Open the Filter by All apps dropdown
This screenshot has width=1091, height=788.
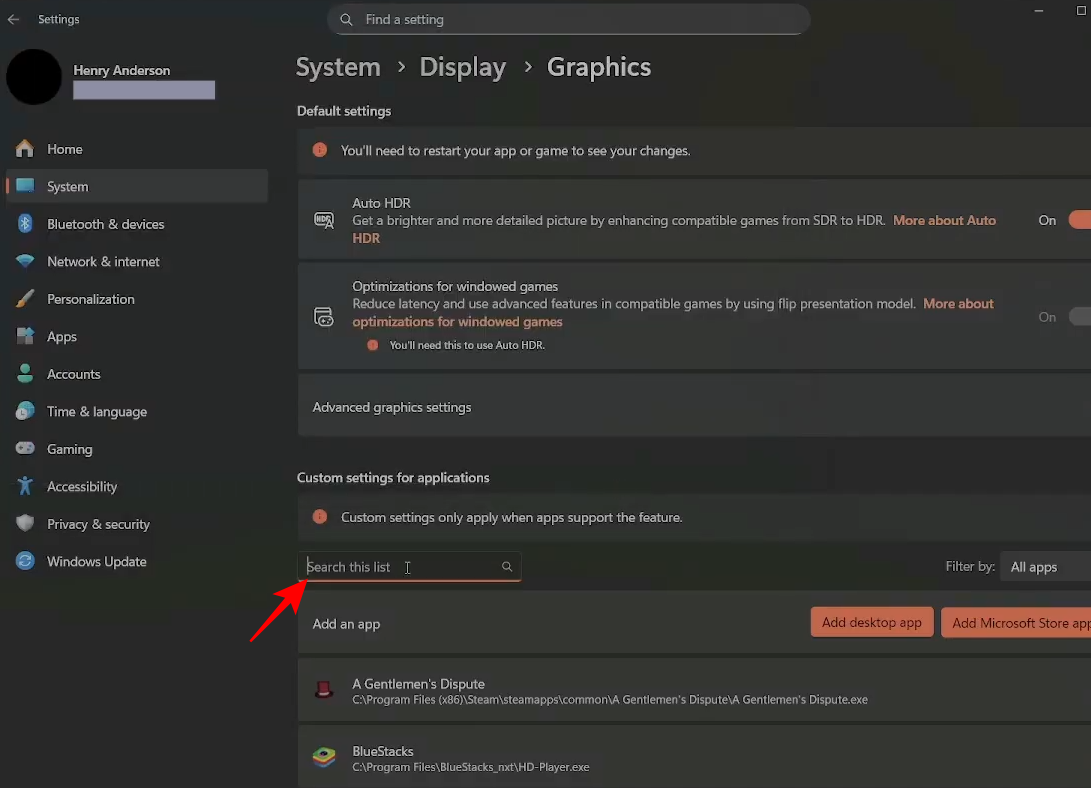click(1046, 567)
